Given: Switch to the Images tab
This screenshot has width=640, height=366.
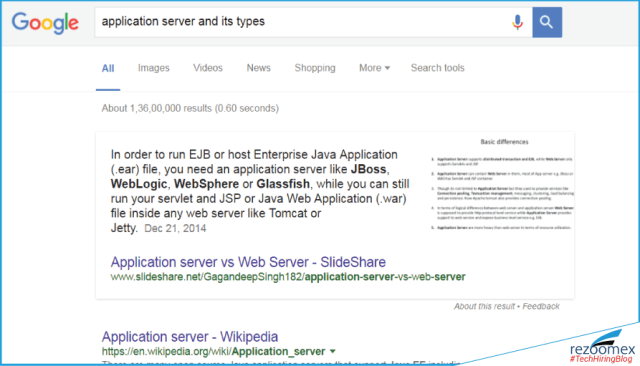Looking at the screenshot, I should pyautogui.click(x=153, y=68).
